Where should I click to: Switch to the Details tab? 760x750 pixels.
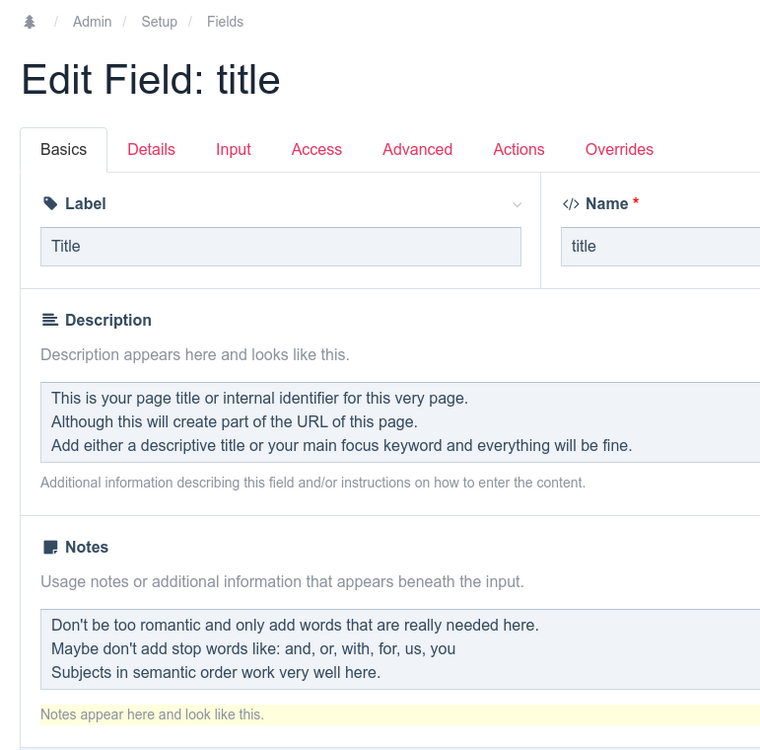pos(151,150)
